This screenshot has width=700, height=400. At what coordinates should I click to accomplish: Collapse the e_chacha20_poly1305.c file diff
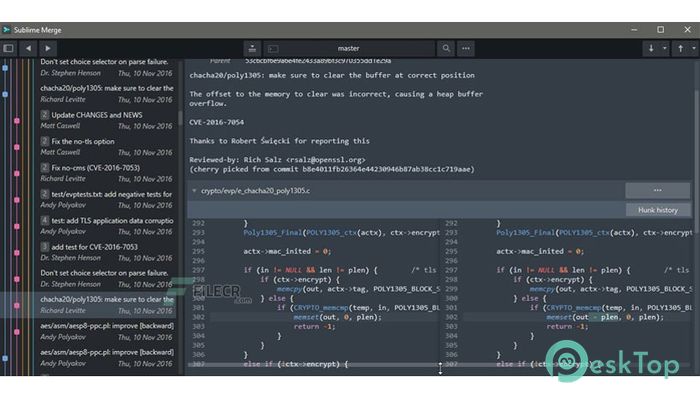(x=194, y=191)
